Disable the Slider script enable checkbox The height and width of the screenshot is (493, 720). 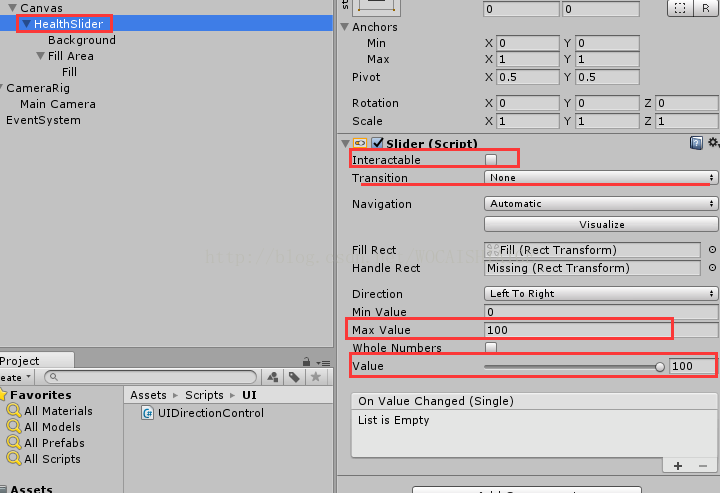(377, 143)
